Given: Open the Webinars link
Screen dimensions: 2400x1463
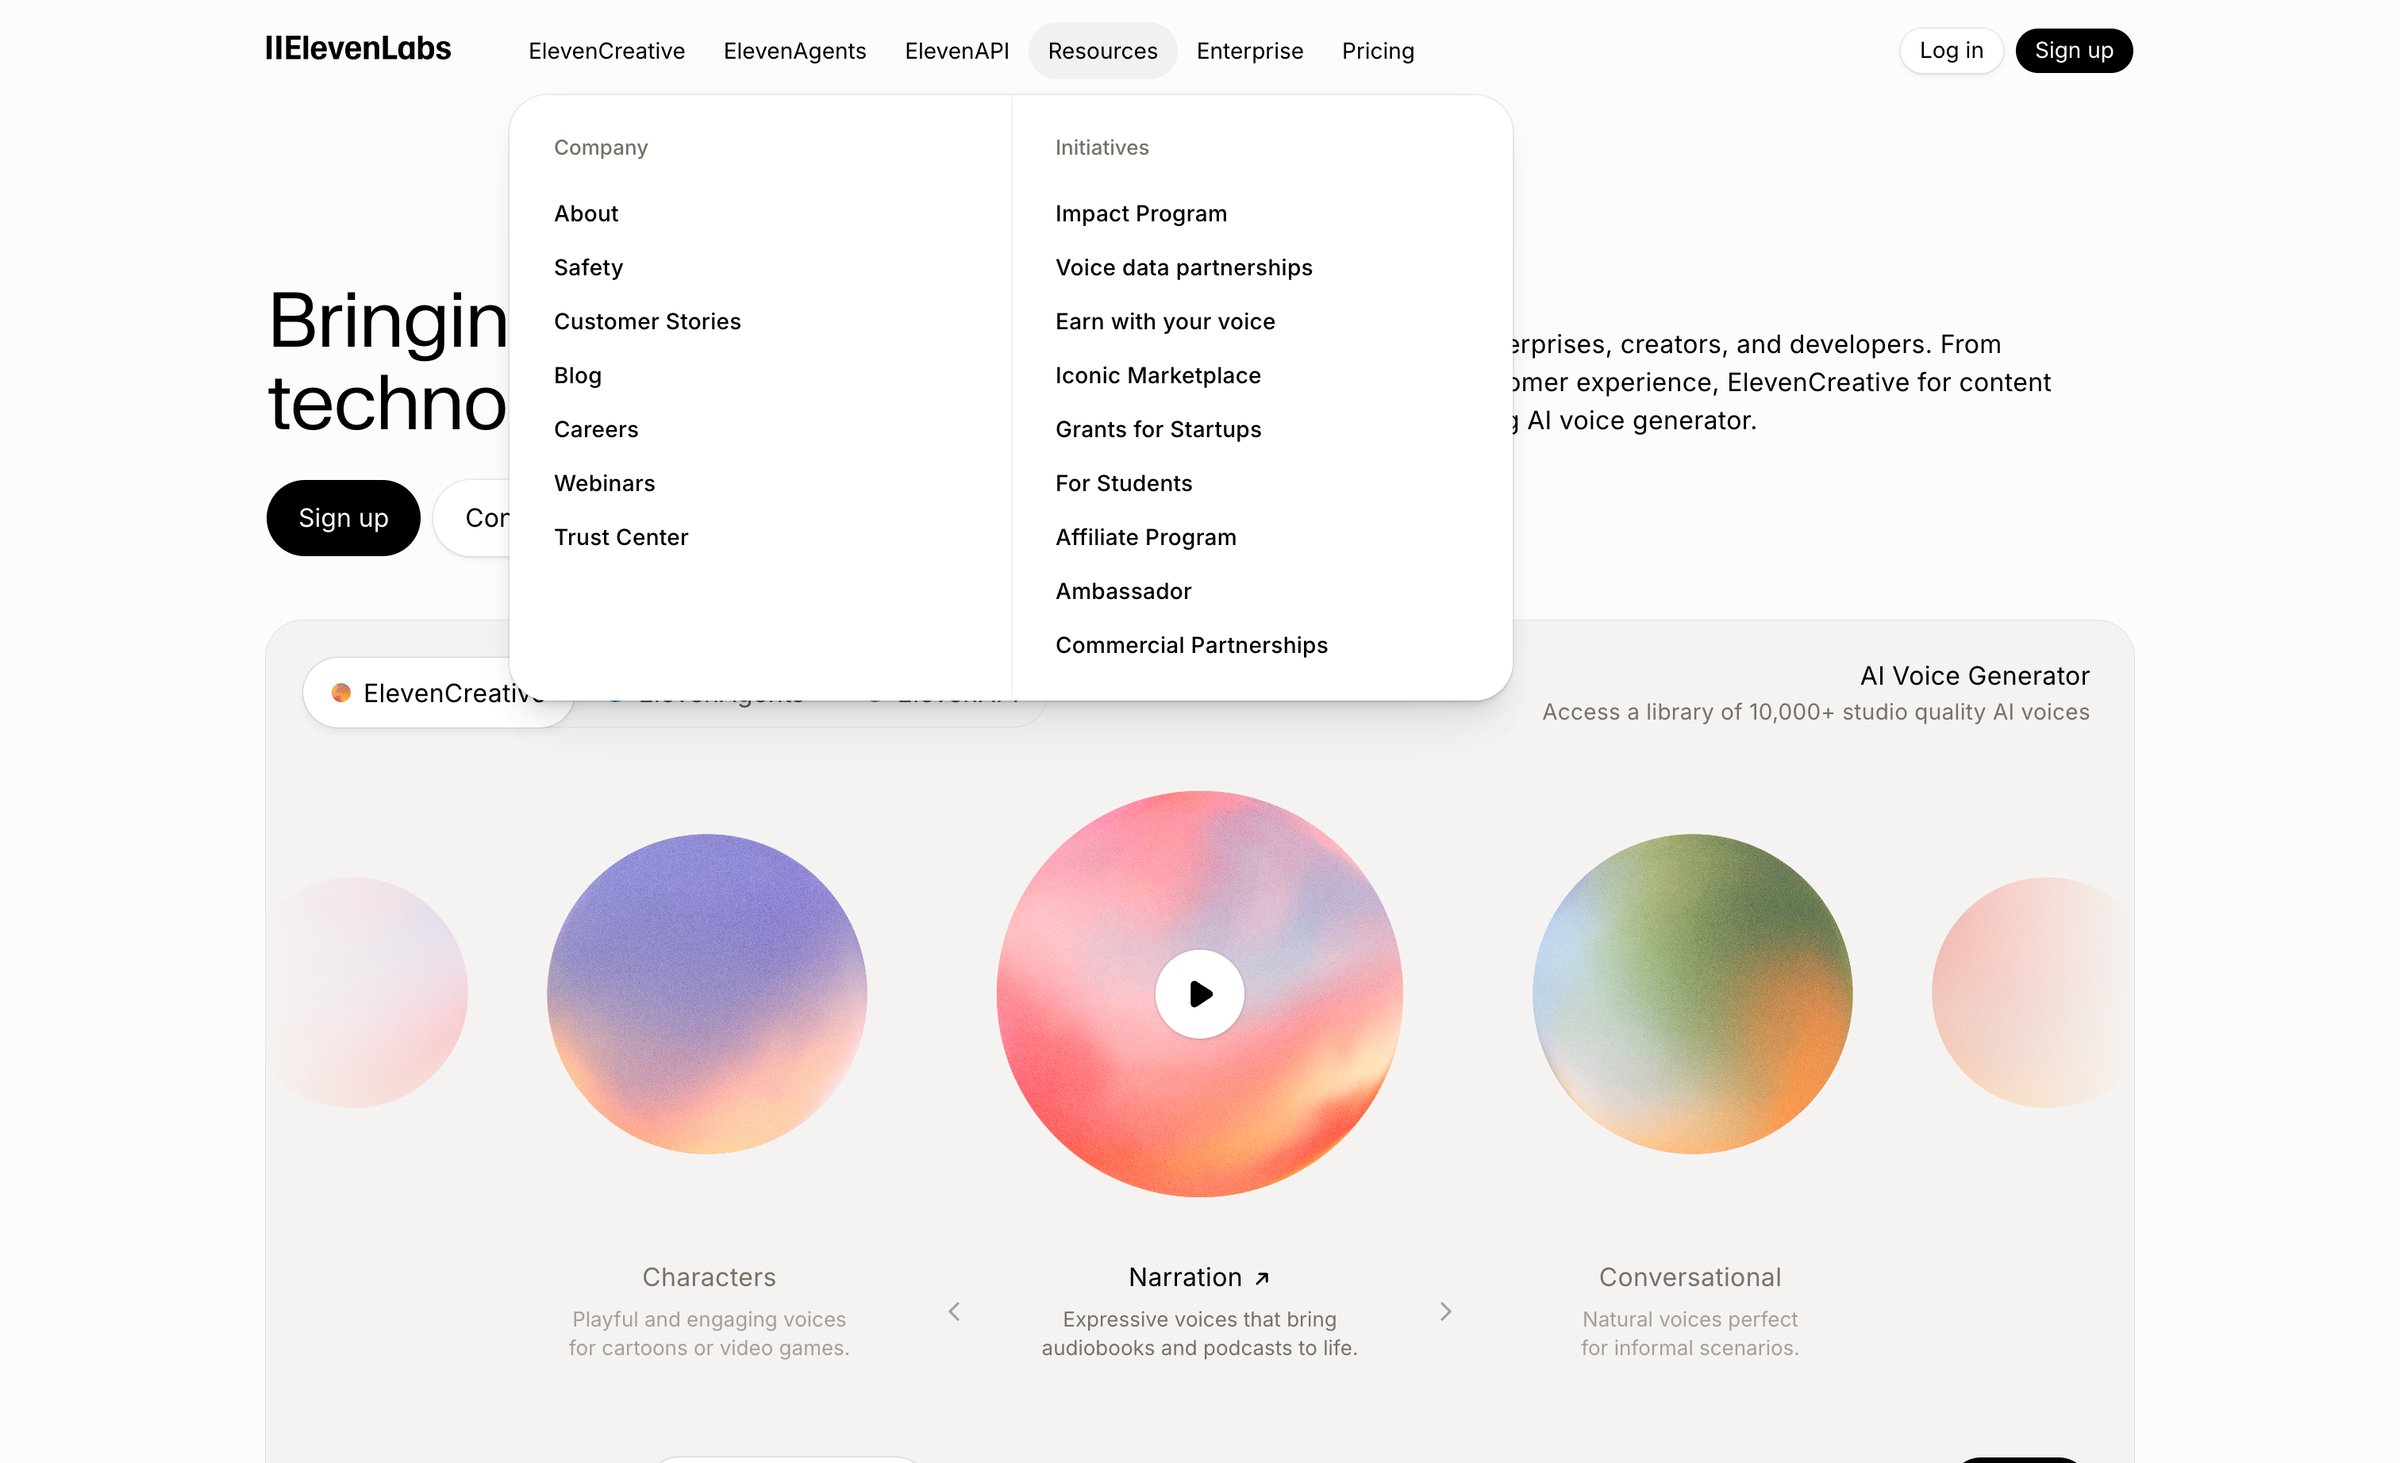Looking at the screenshot, I should (604, 483).
